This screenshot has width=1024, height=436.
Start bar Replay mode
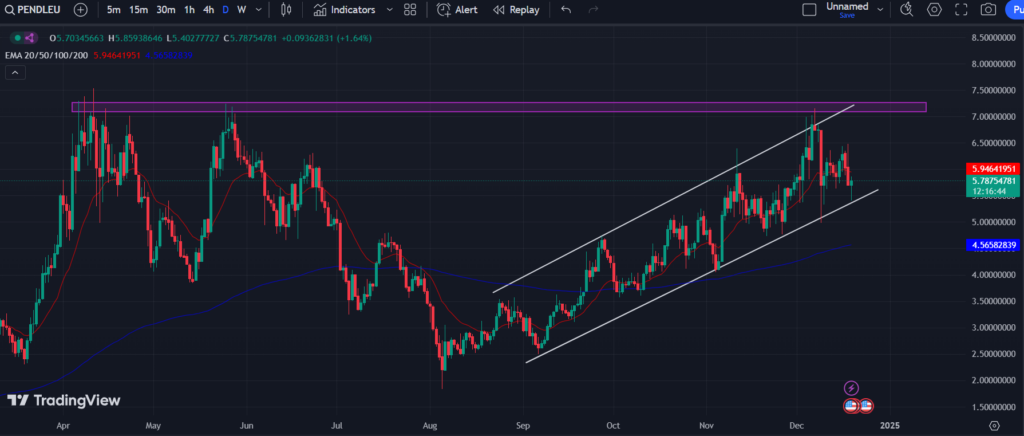click(x=516, y=10)
